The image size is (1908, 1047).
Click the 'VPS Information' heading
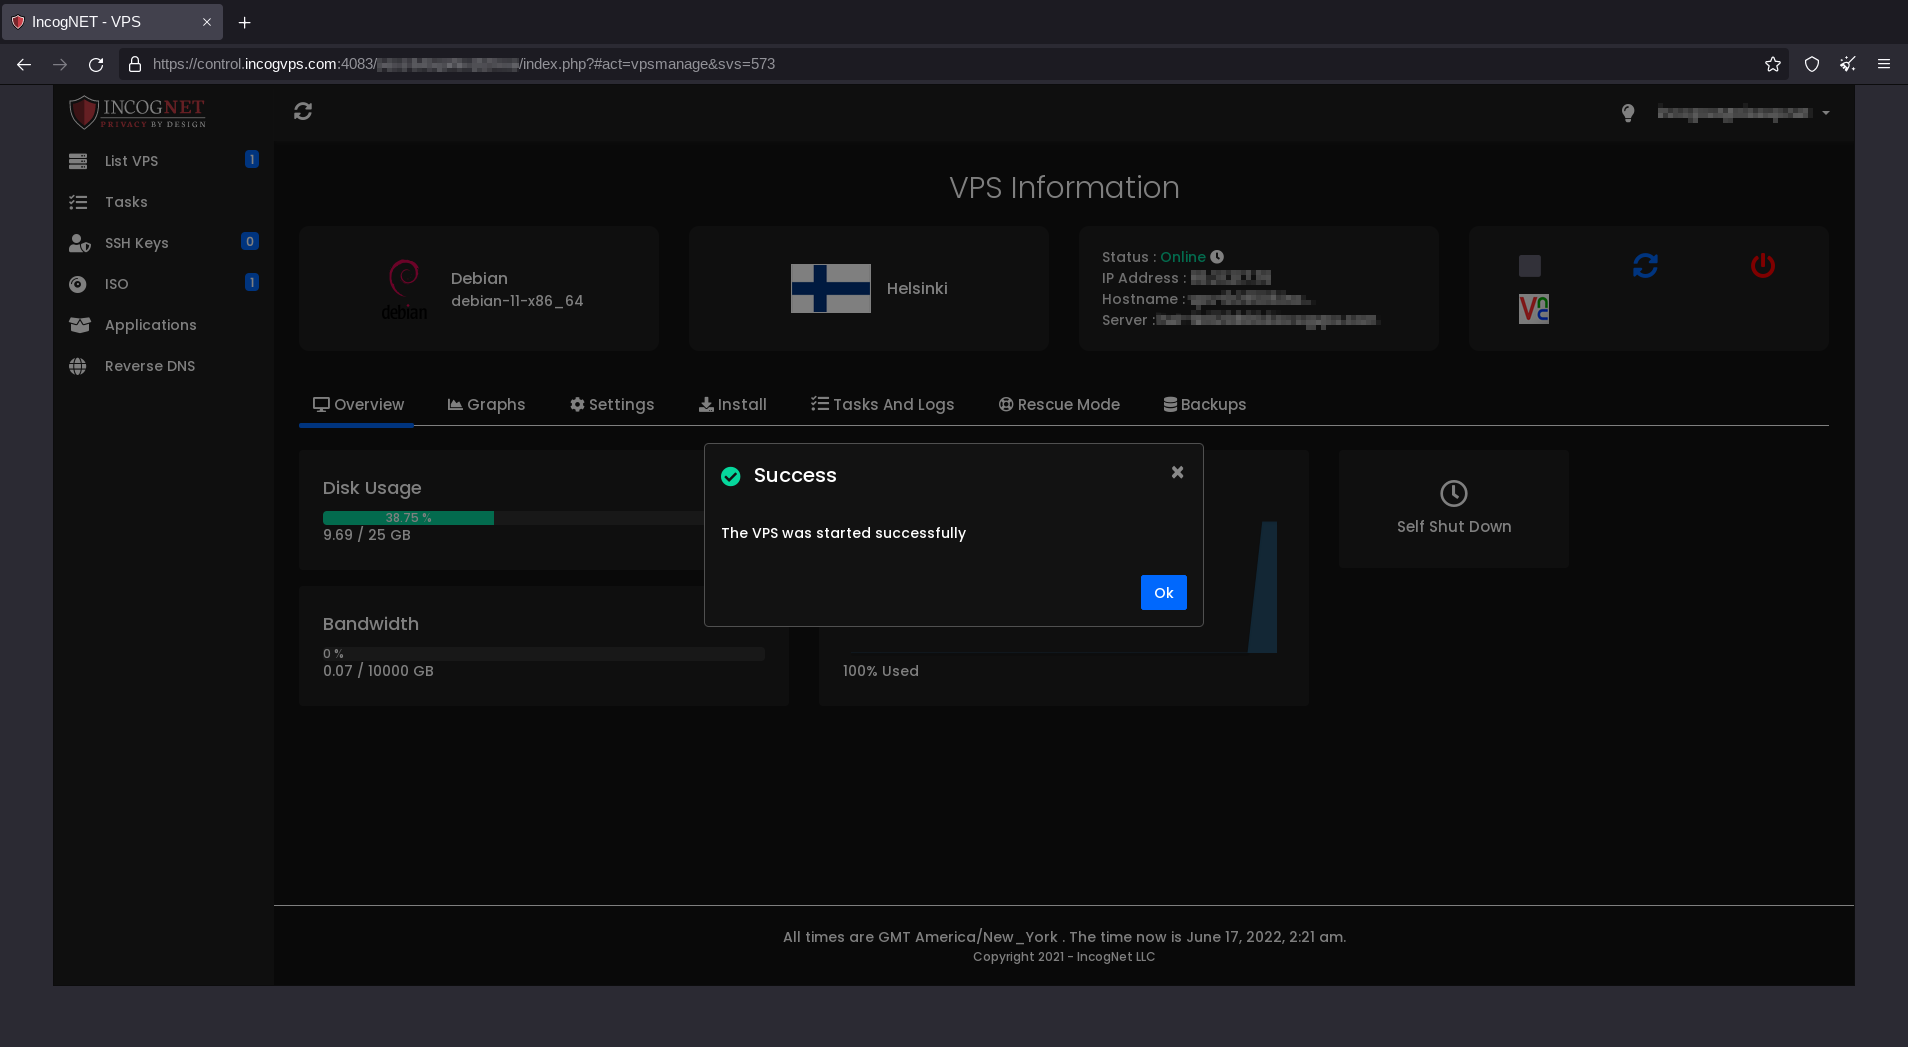pyautogui.click(x=1064, y=187)
